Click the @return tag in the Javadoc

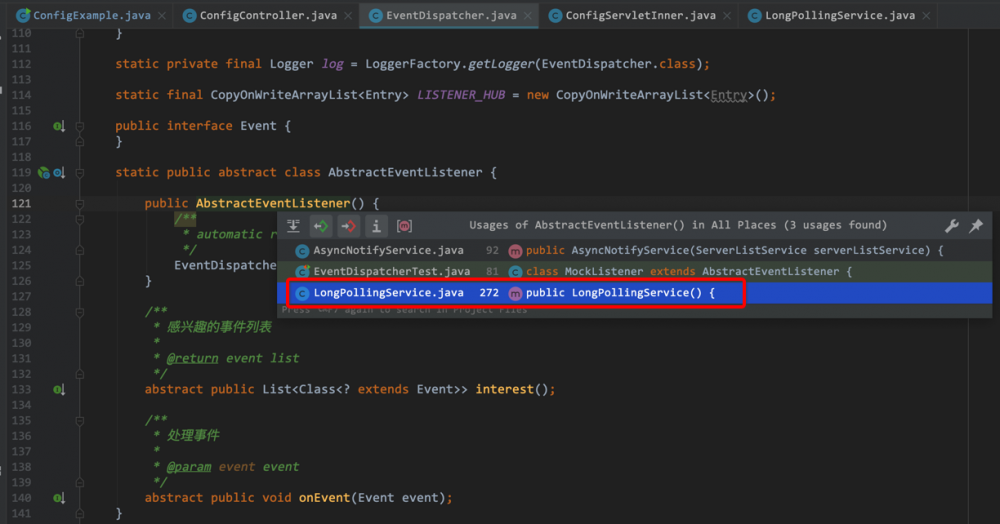click(193, 358)
